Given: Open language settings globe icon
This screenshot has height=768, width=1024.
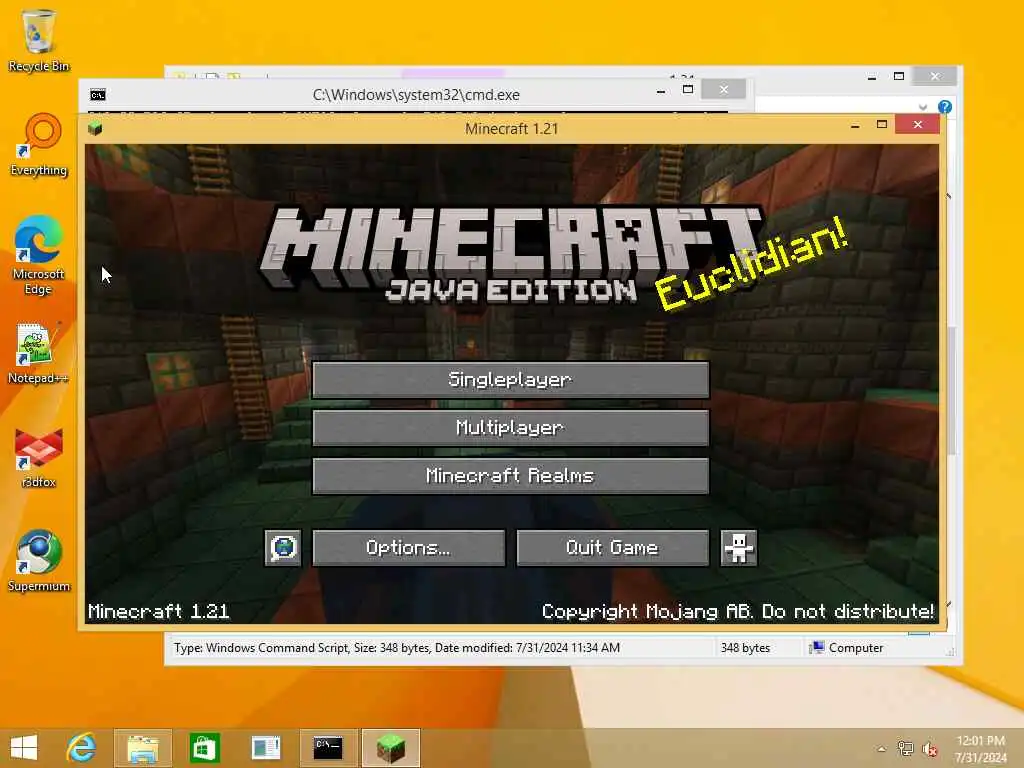Looking at the screenshot, I should 283,547.
